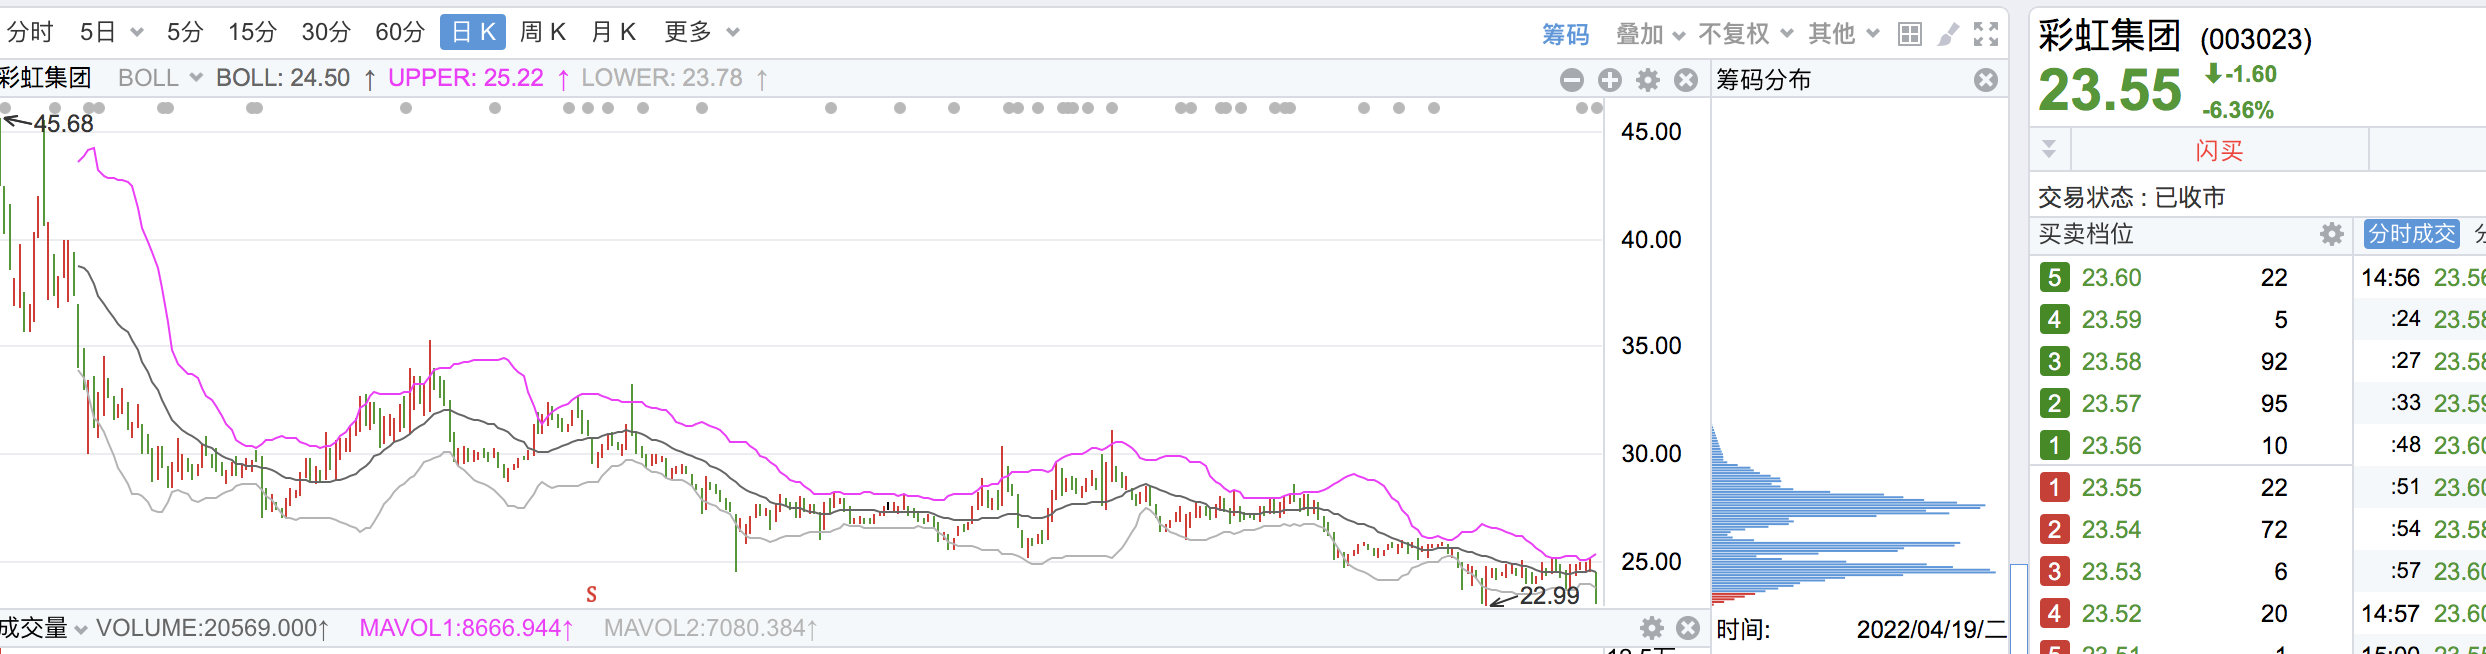Click the UPPER: 25.22 indicator value
2486x654 pixels.
[x=466, y=78]
